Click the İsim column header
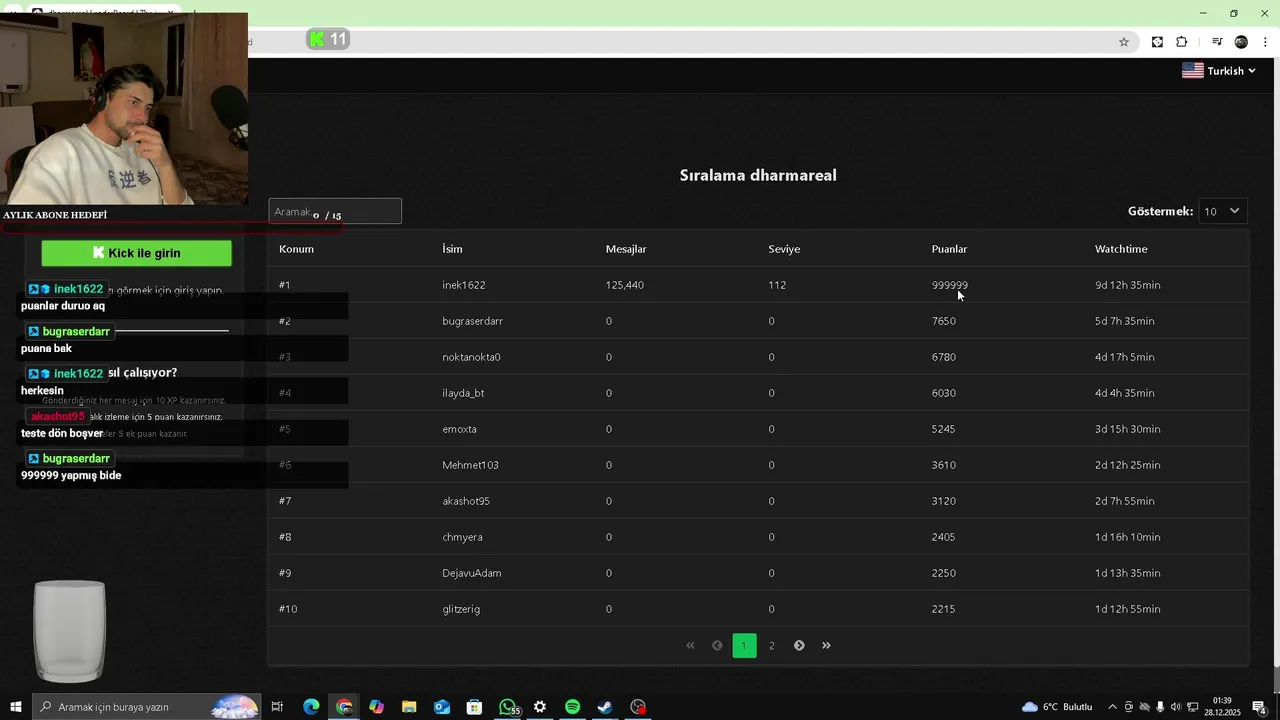The width and height of the screenshot is (1280, 720). click(452, 249)
